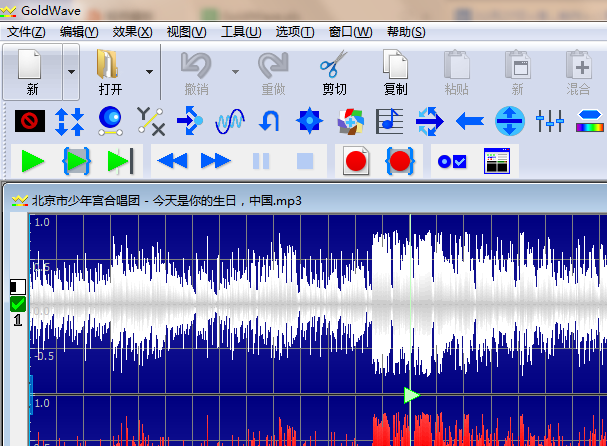Toggle the green channel checkmark
This screenshot has width=607, height=446.
point(18,303)
